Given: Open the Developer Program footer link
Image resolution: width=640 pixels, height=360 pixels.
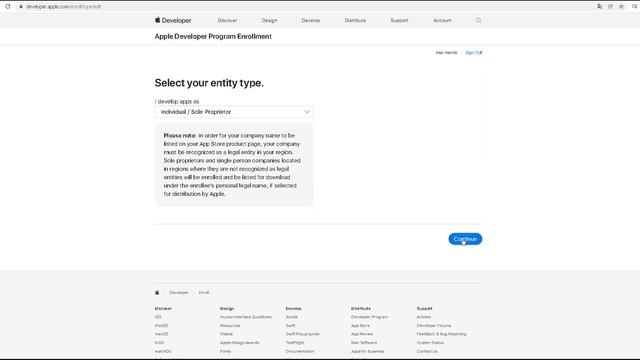Looking at the screenshot, I should coord(369,317).
